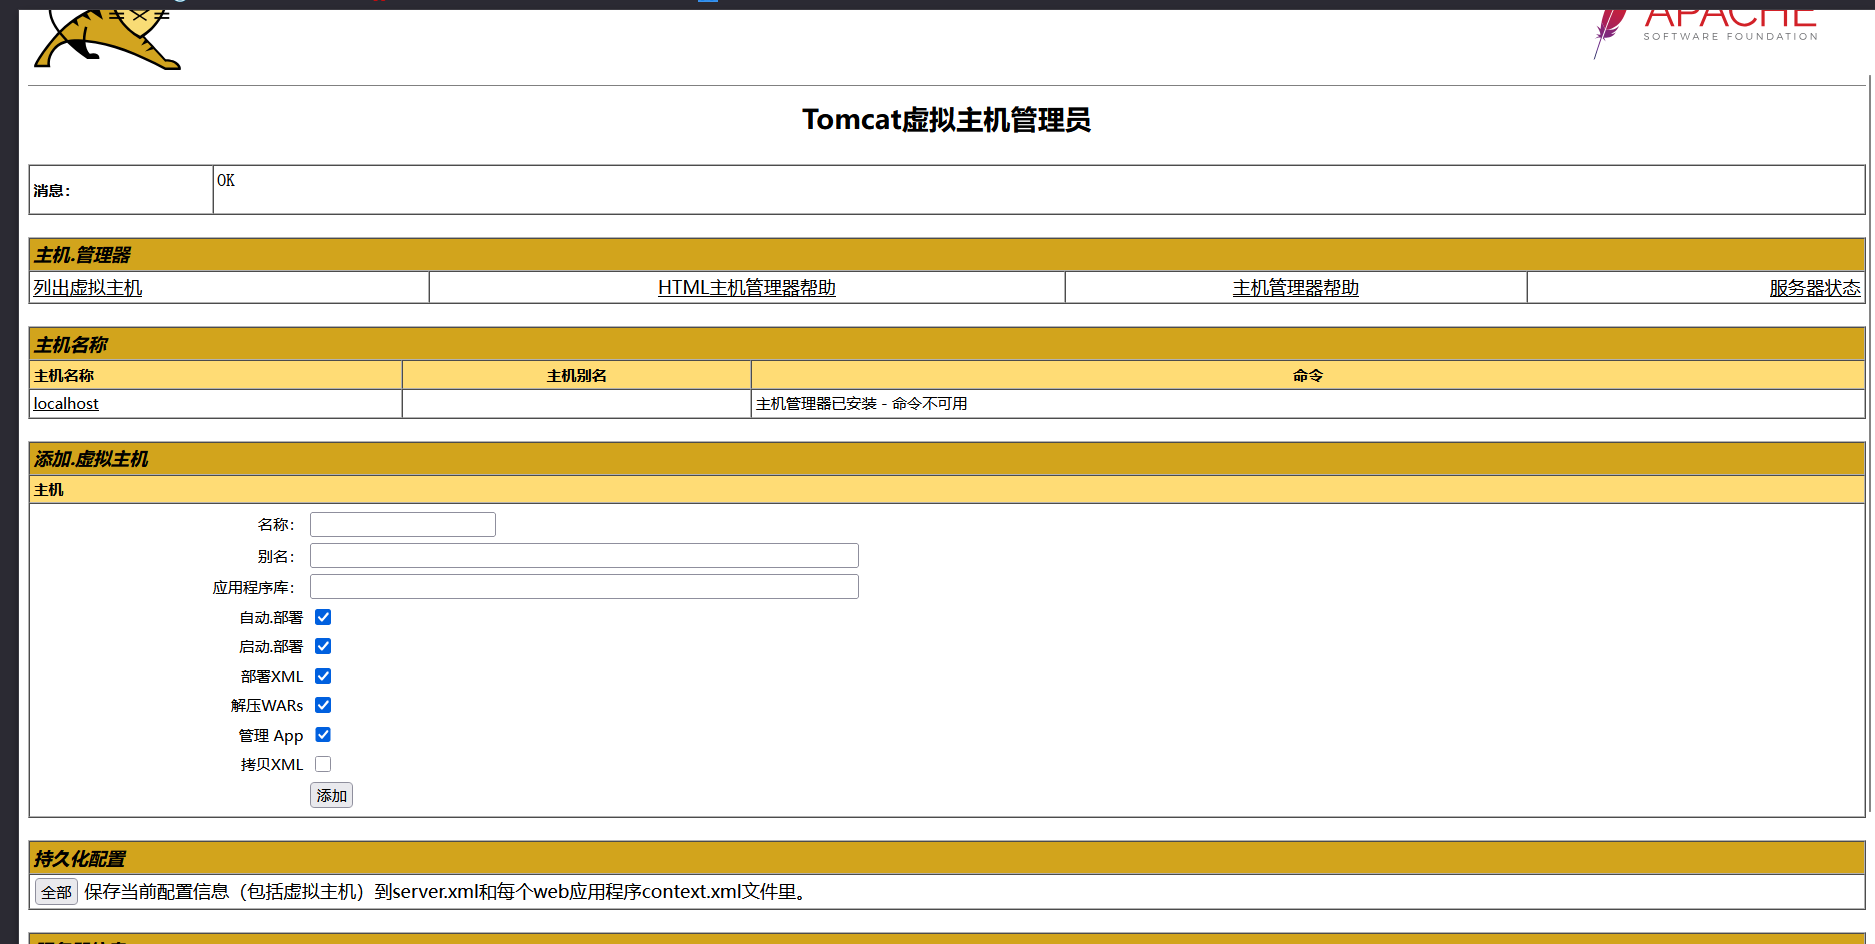Open the 主机管理器帮助 link
The image size is (1875, 944).
[1296, 288]
